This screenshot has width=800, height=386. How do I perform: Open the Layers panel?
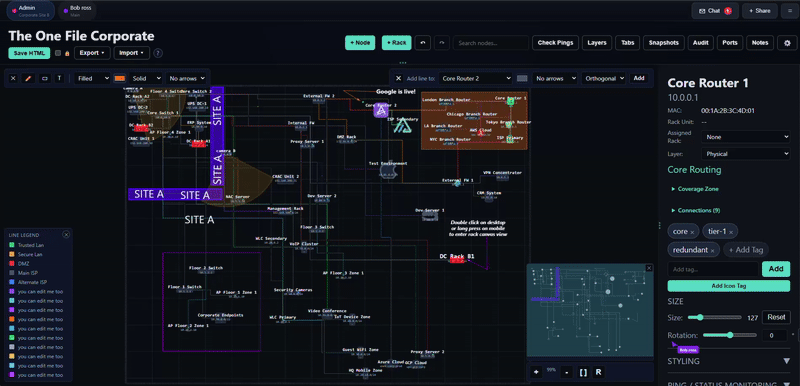pyautogui.click(x=596, y=43)
